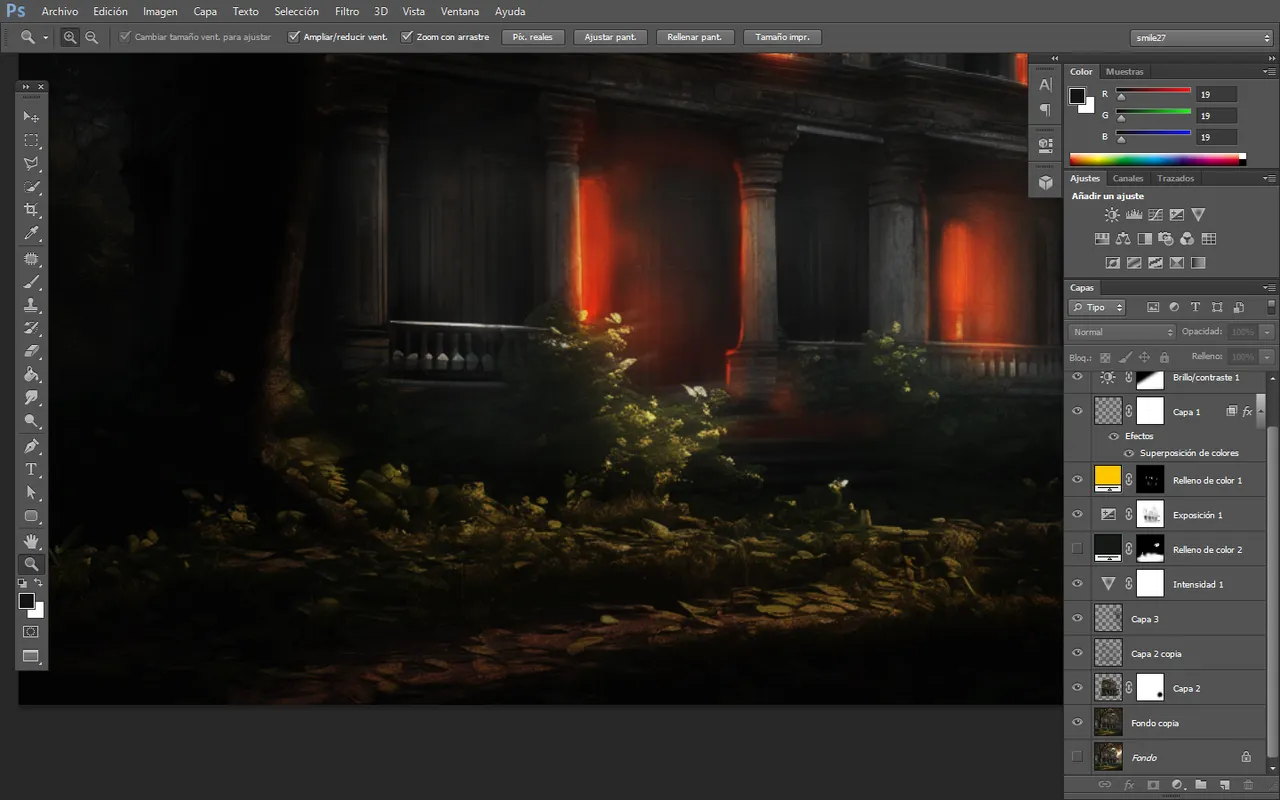Click Create new group folder icon
1280x800 pixels.
point(1201,785)
